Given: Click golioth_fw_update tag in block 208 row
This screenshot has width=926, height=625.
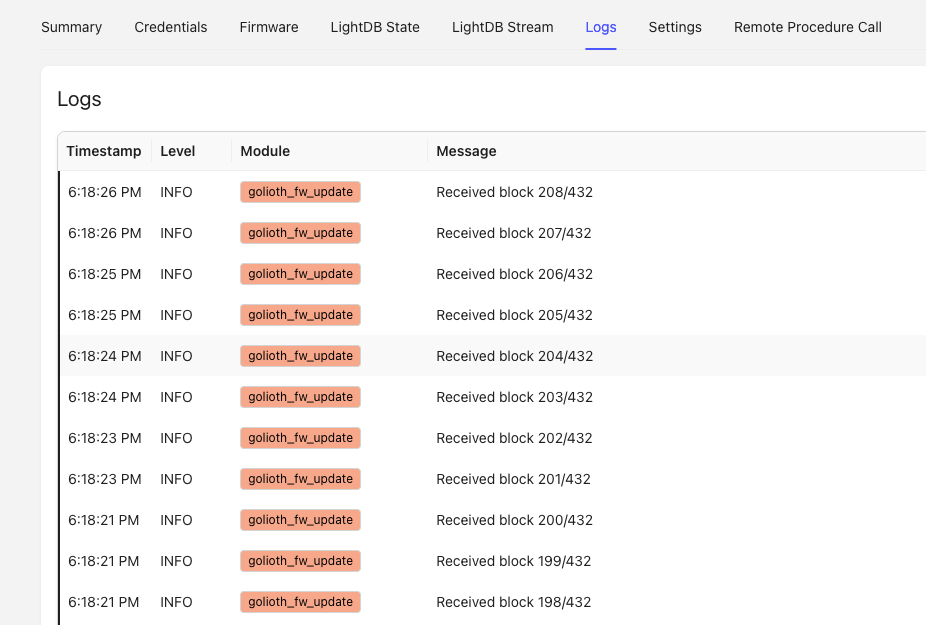Looking at the screenshot, I should 300,192.
